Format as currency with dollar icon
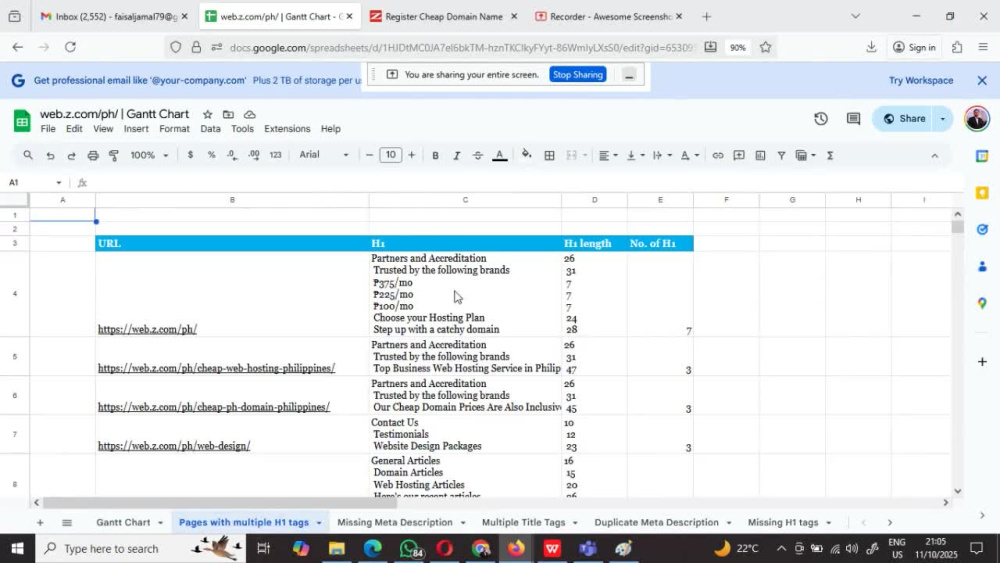This screenshot has height=563, width=1000. [x=190, y=155]
